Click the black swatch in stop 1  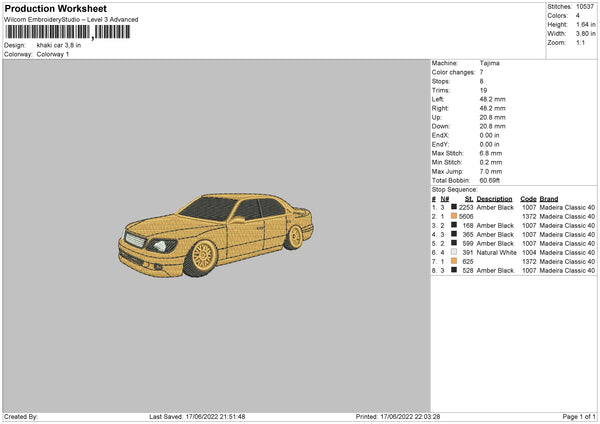454,207
